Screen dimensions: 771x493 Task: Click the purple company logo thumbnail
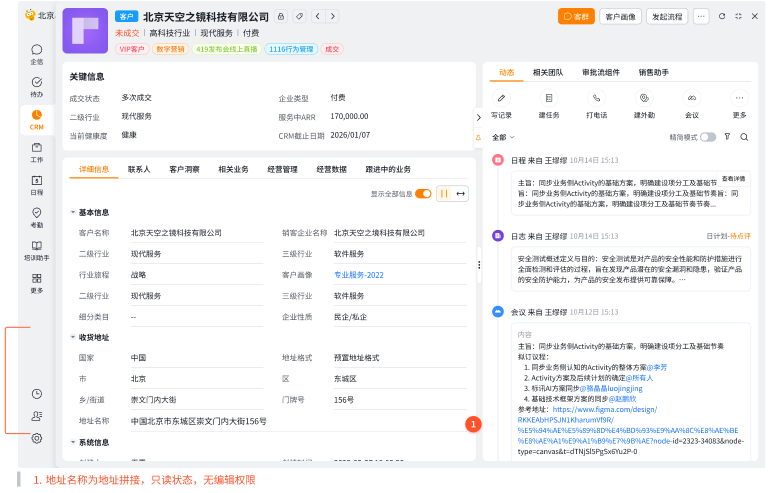coord(85,31)
